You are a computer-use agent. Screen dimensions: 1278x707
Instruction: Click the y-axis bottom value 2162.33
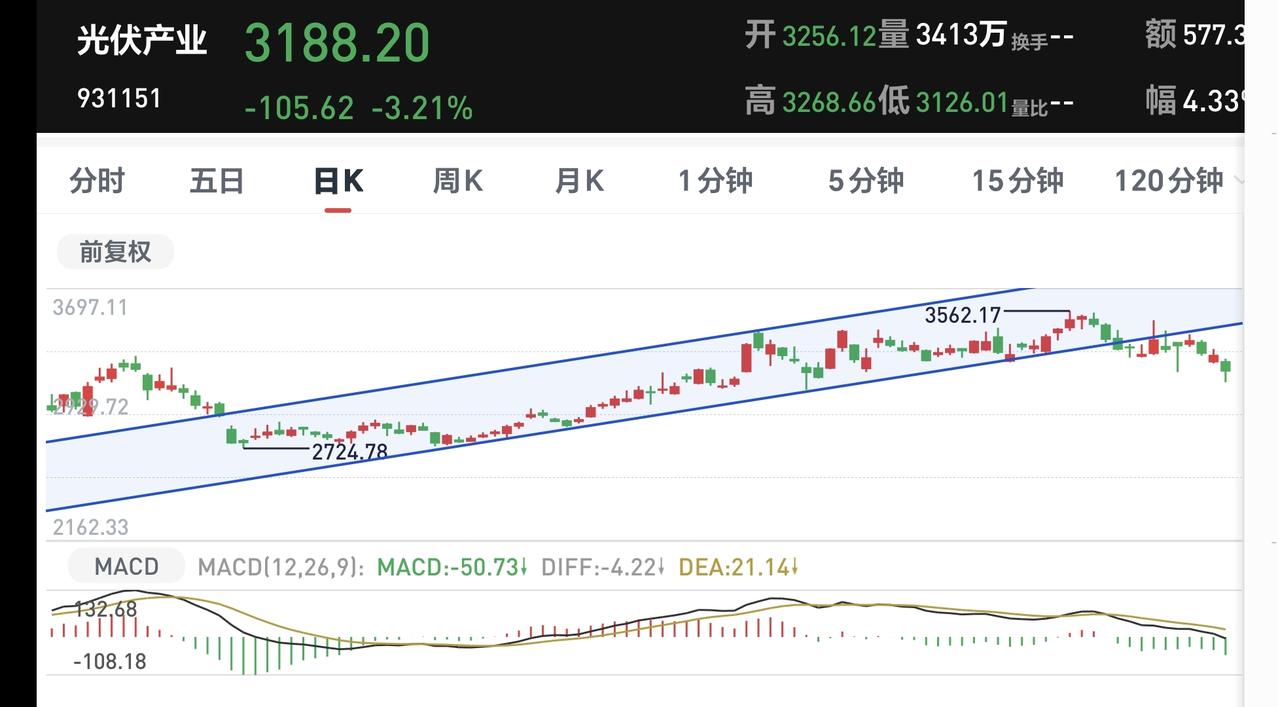90,527
